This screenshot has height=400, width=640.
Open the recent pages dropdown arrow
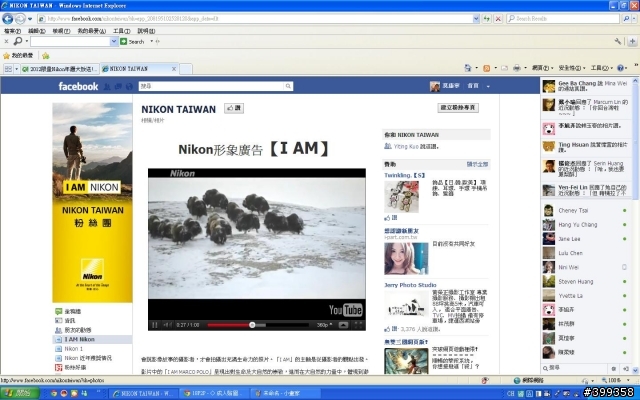tap(30, 19)
